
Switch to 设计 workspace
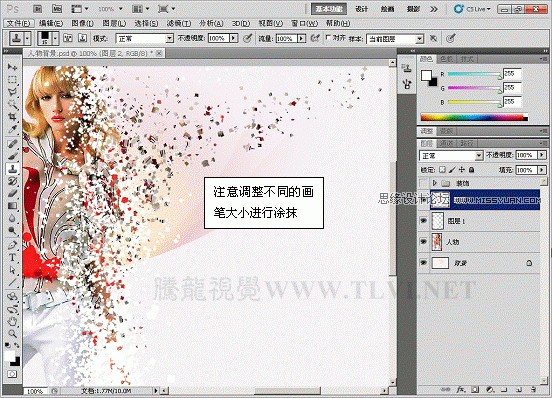click(x=362, y=9)
